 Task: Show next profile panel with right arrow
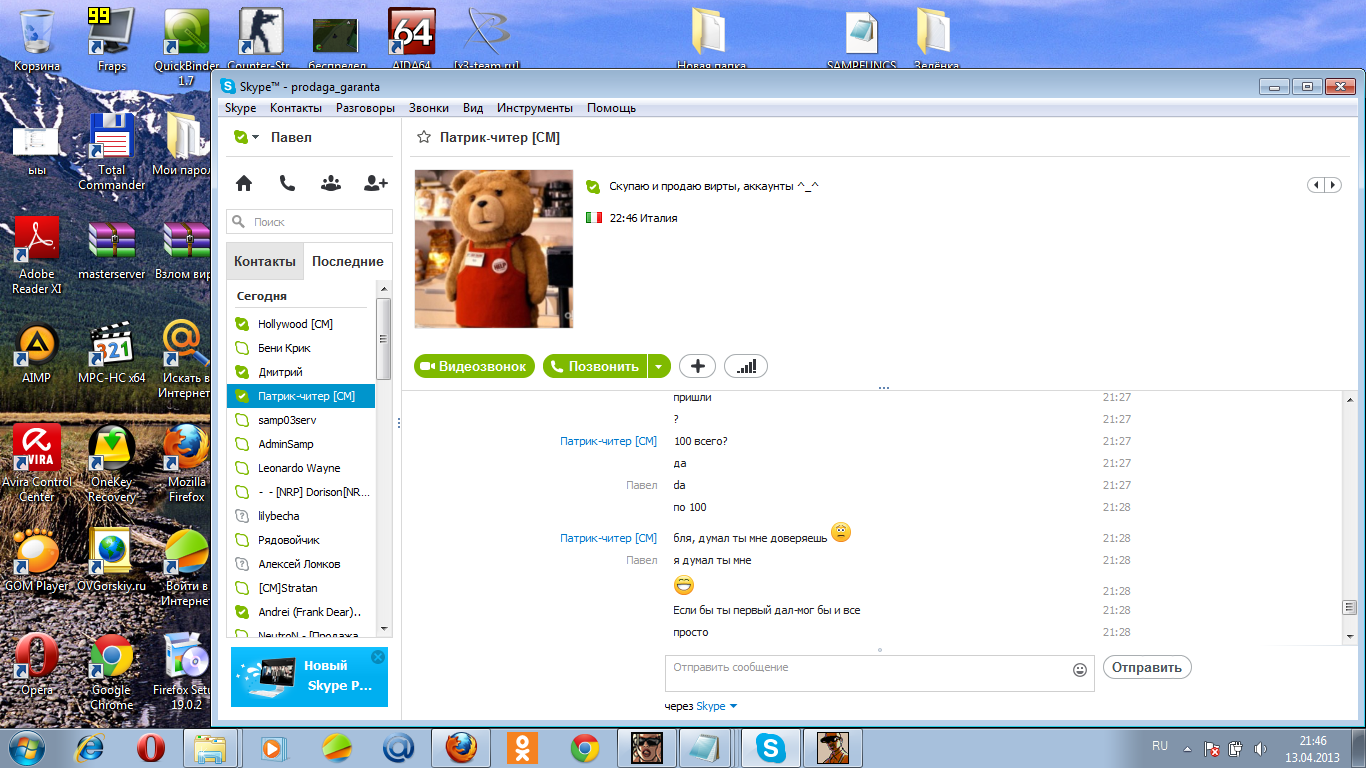[x=1333, y=185]
